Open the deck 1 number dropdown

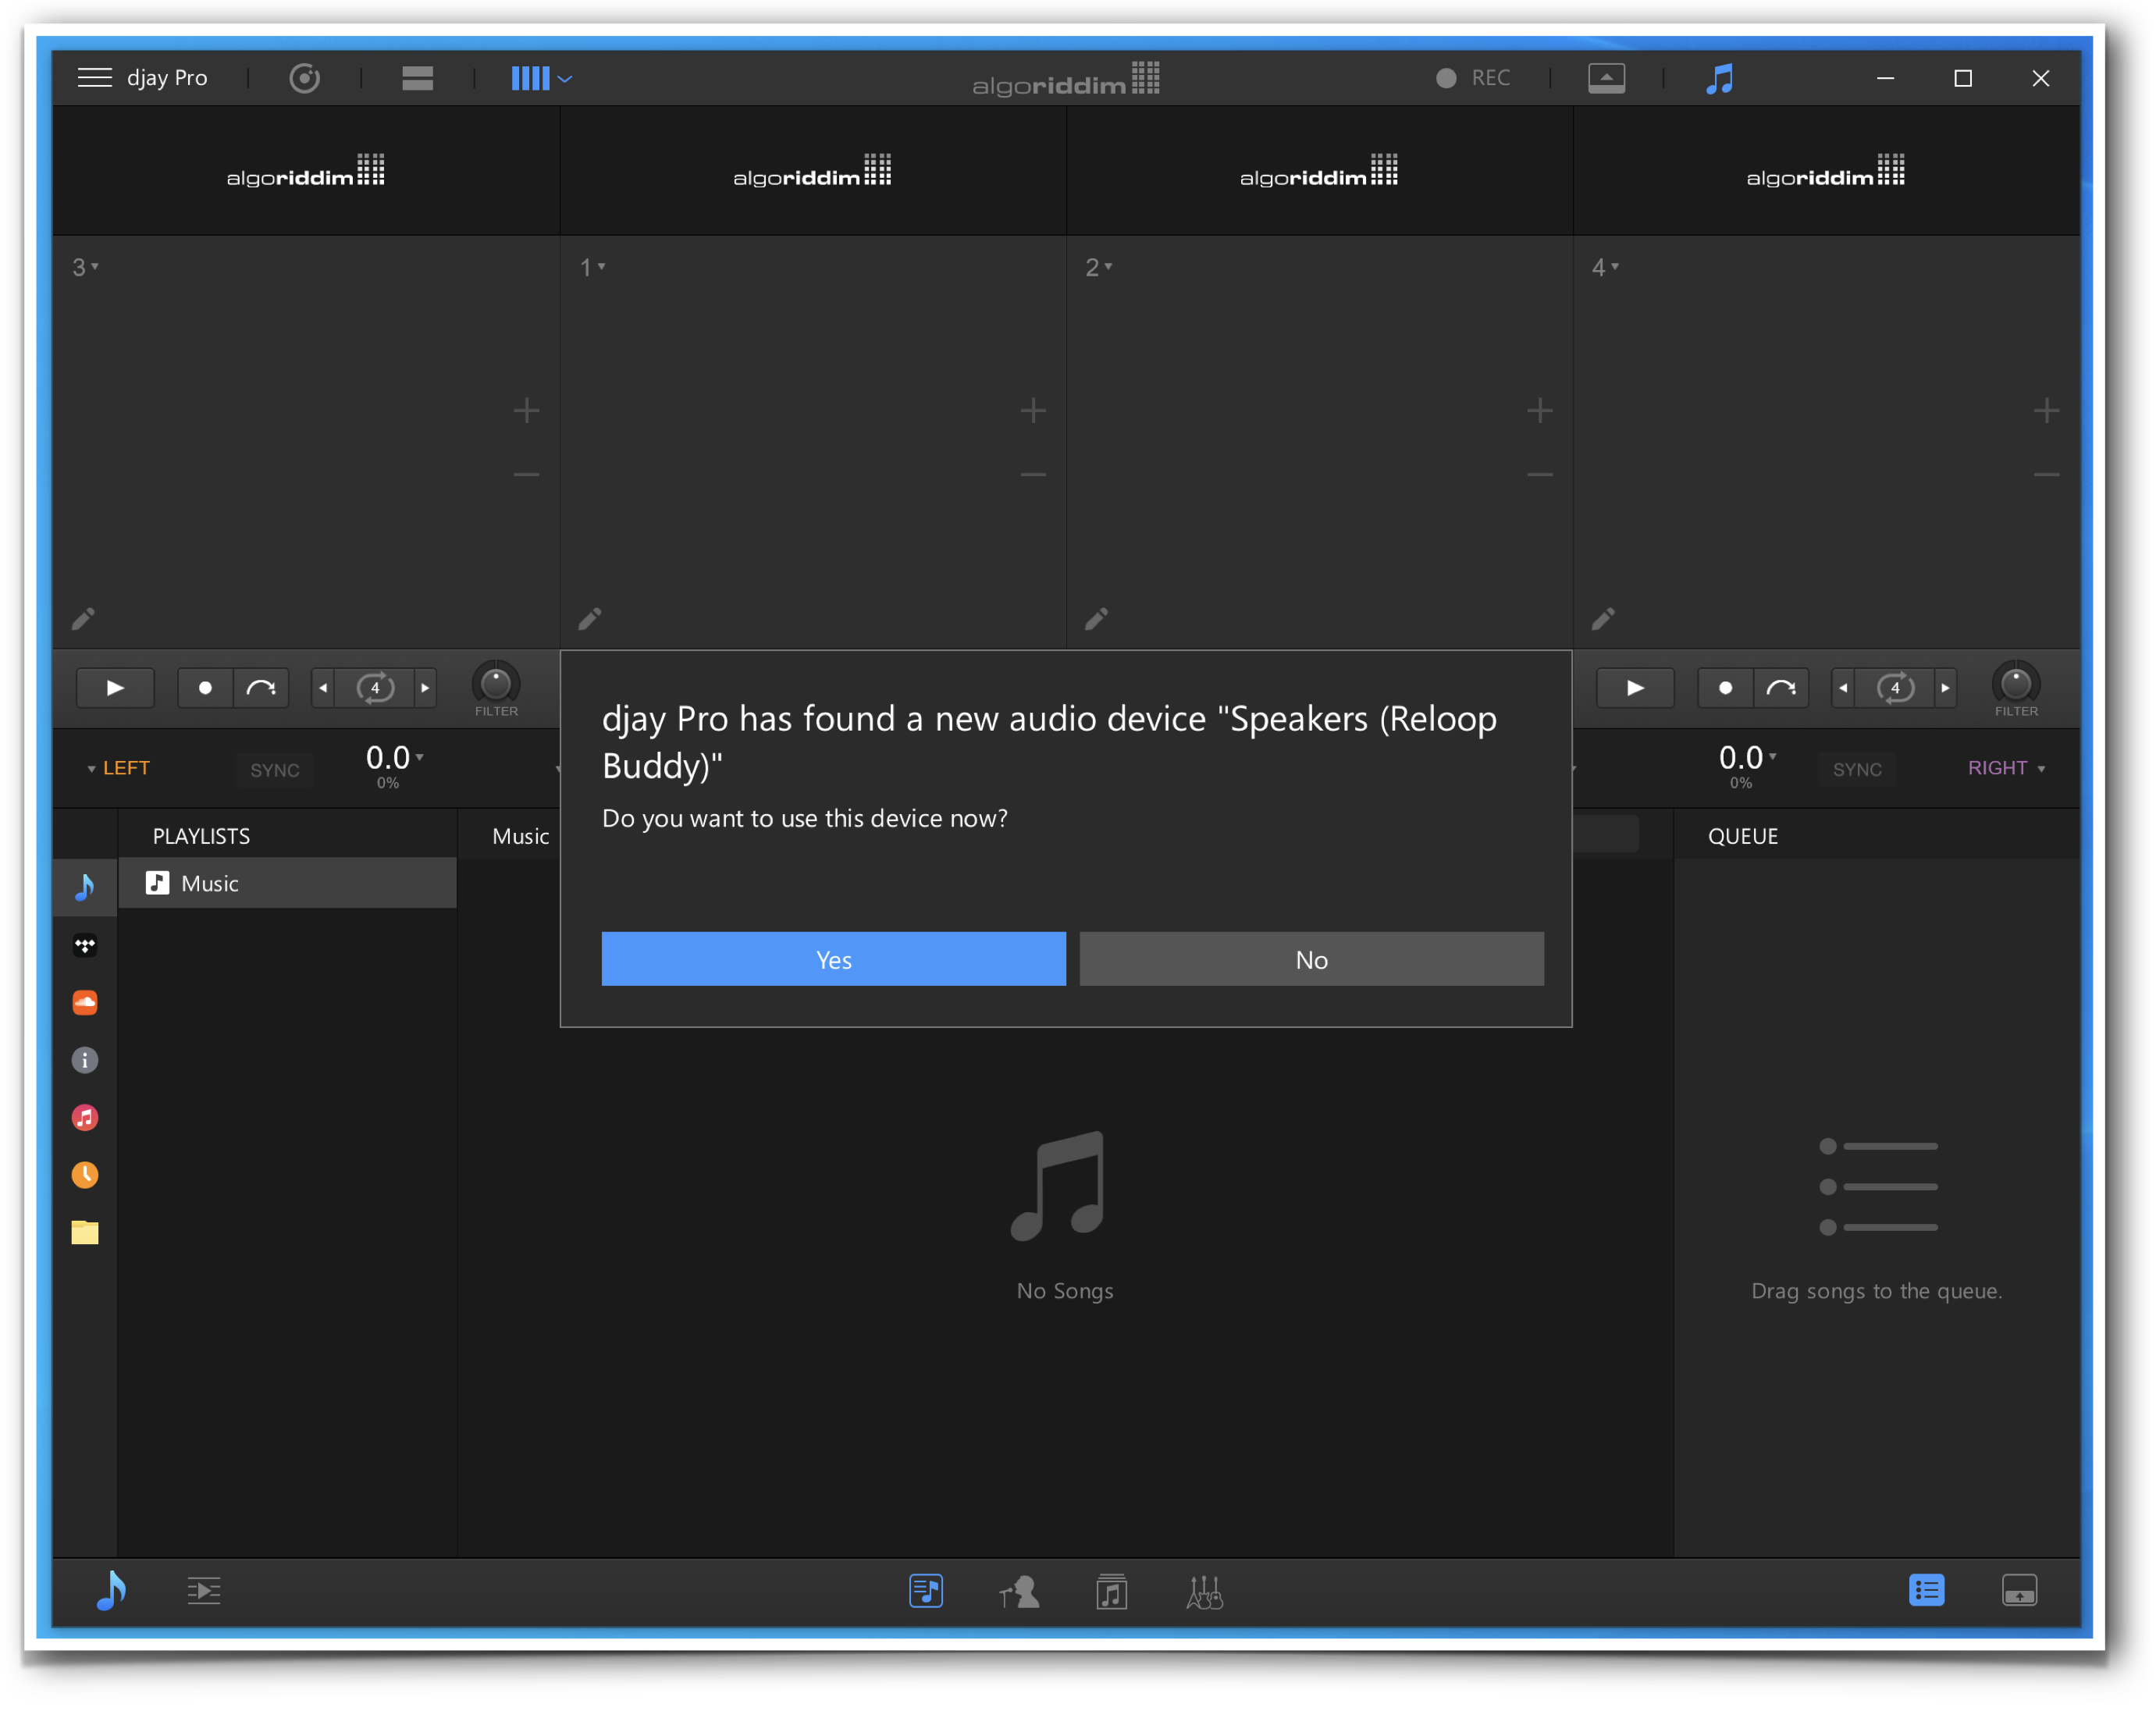click(x=592, y=267)
